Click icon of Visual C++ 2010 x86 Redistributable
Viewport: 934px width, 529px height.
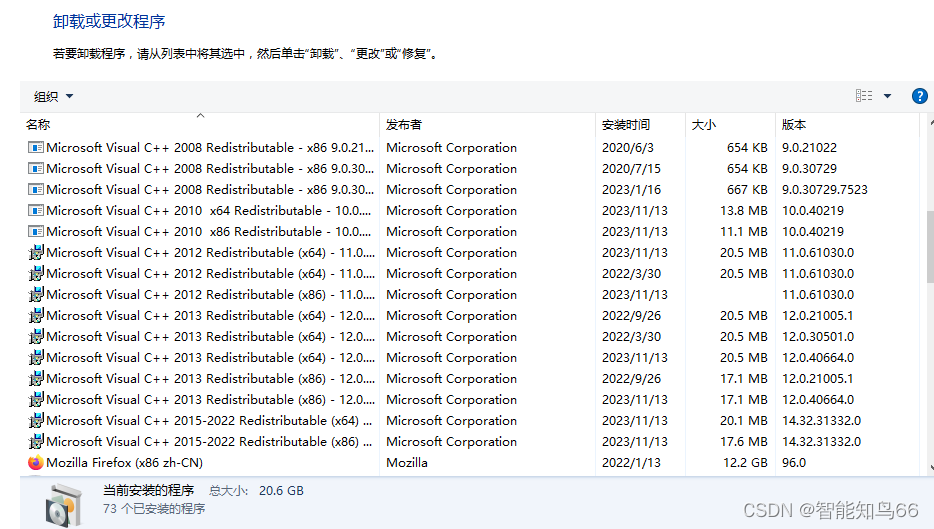coord(36,231)
